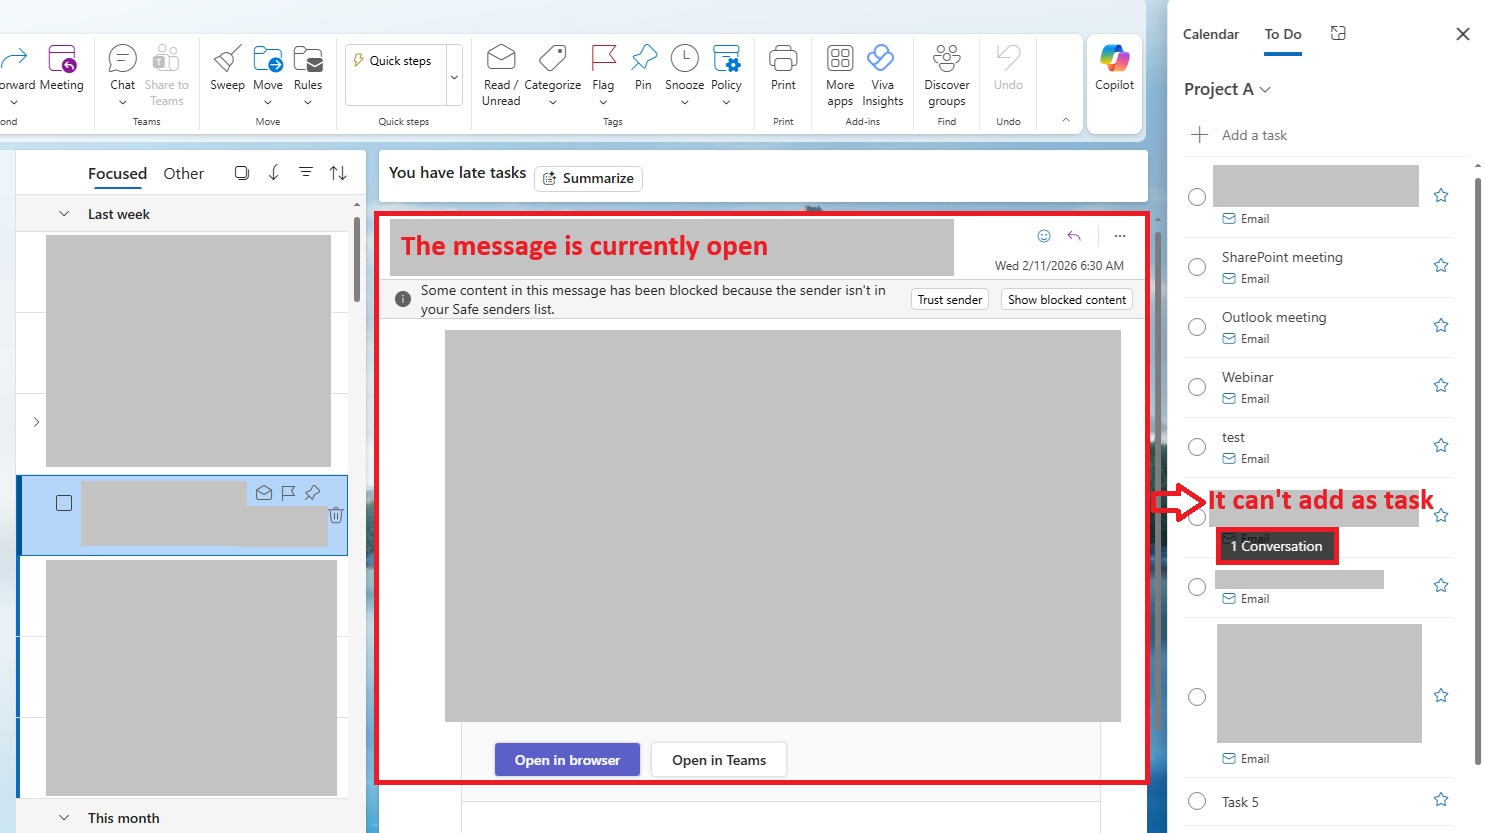
Task: Expand the conversation thread arrow
Action: coord(36,422)
